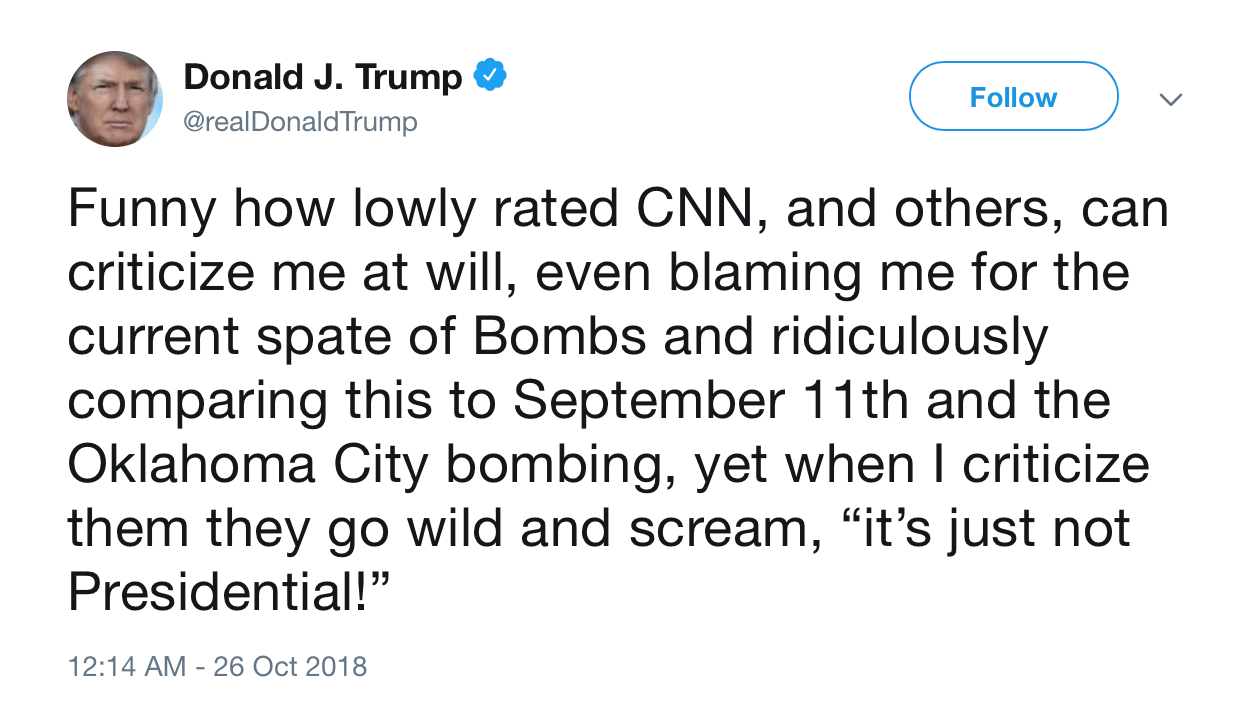Viewport: 1252px width, 706px height.
Task: Click the blue verified checkmark badge
Action: pyautogui.click(x=489, y=75)
